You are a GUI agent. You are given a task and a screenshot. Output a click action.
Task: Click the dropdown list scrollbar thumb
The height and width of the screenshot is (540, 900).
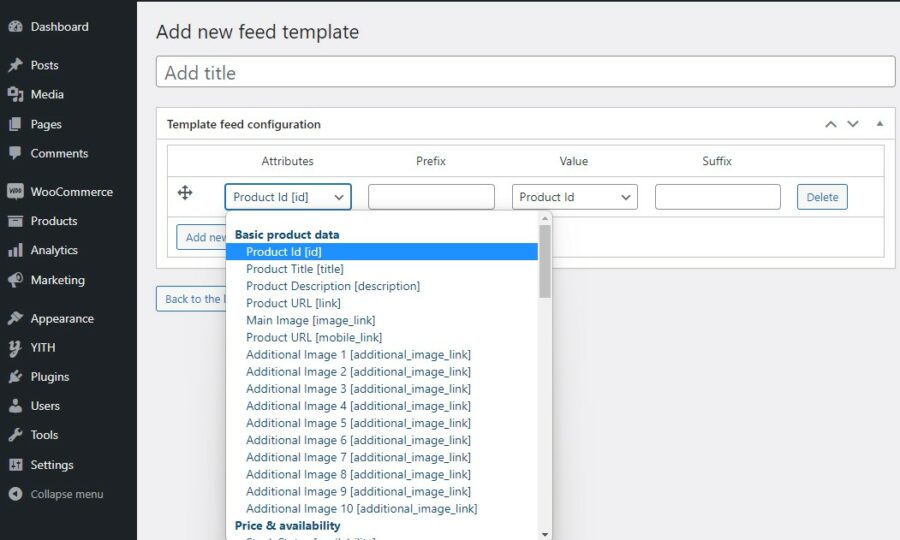coord(545,261)
